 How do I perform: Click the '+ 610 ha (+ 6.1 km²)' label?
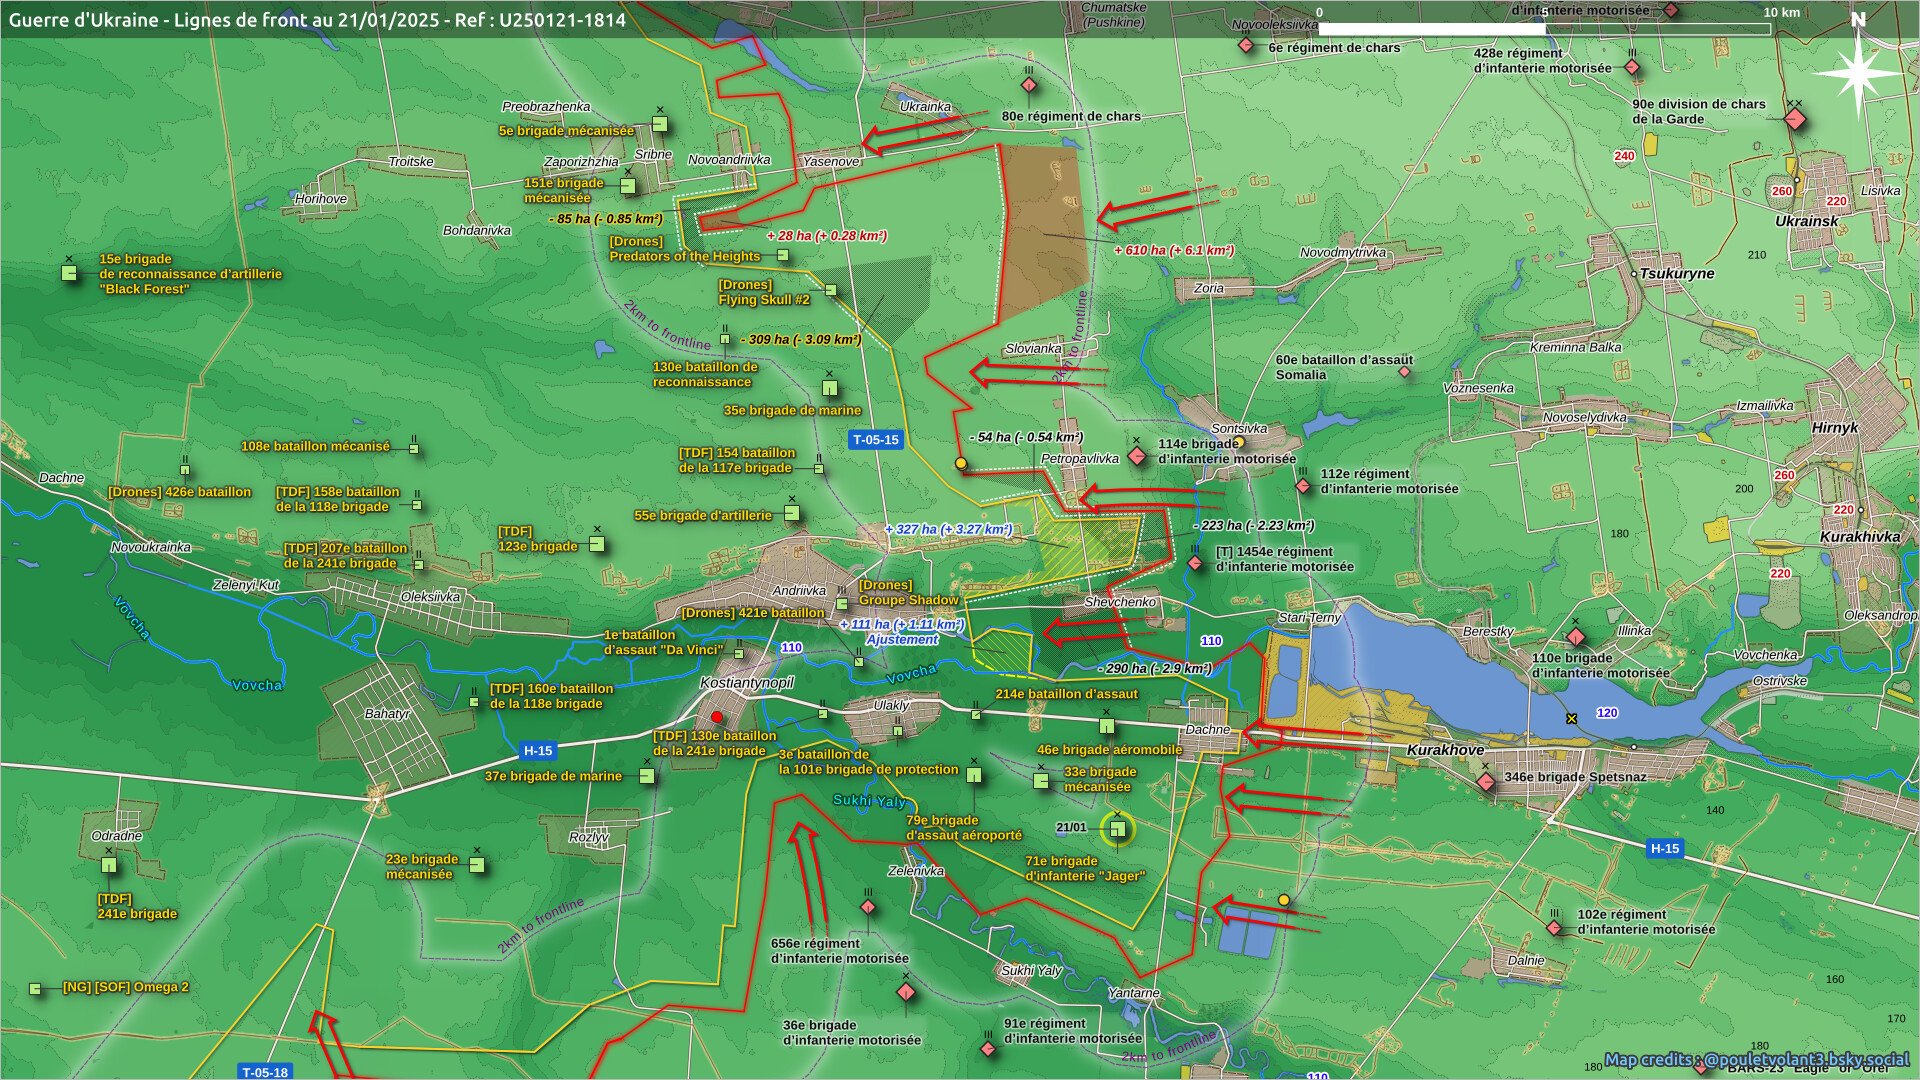[1174, 250]
